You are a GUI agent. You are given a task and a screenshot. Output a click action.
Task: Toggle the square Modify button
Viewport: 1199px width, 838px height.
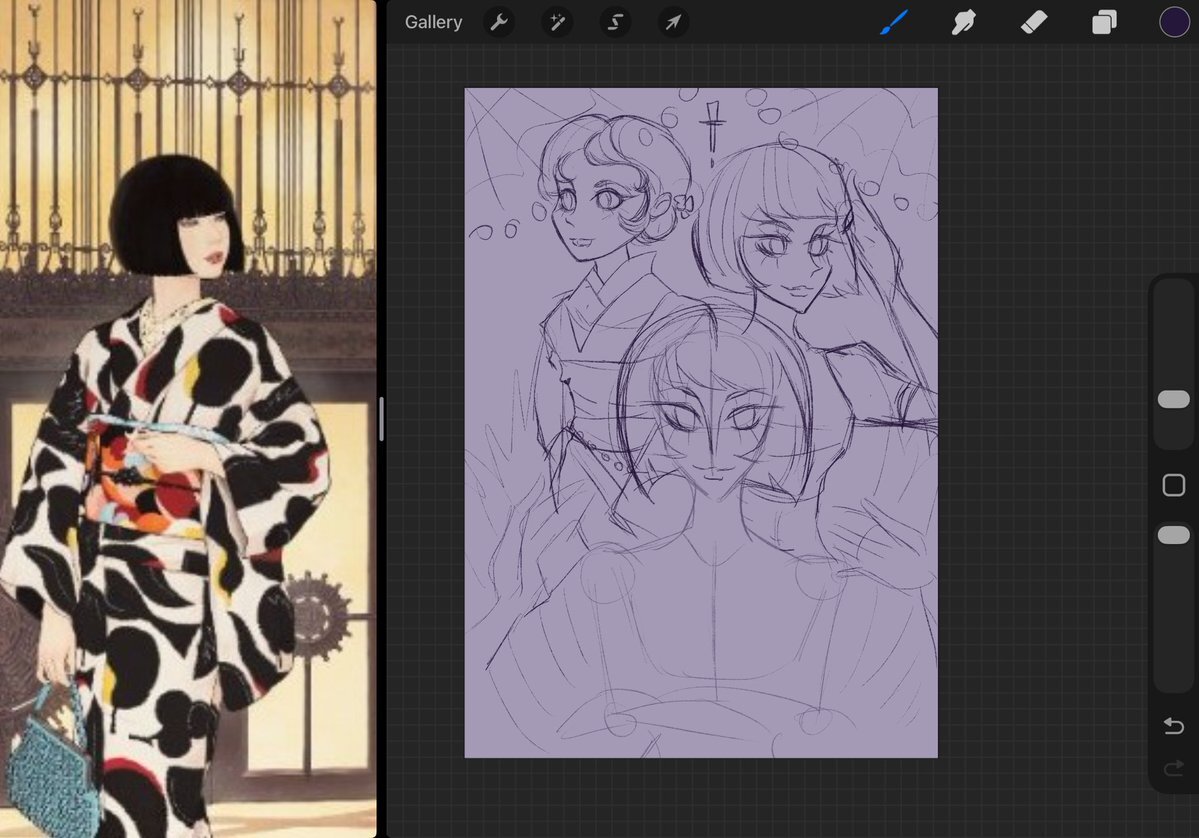[1173, 486]
